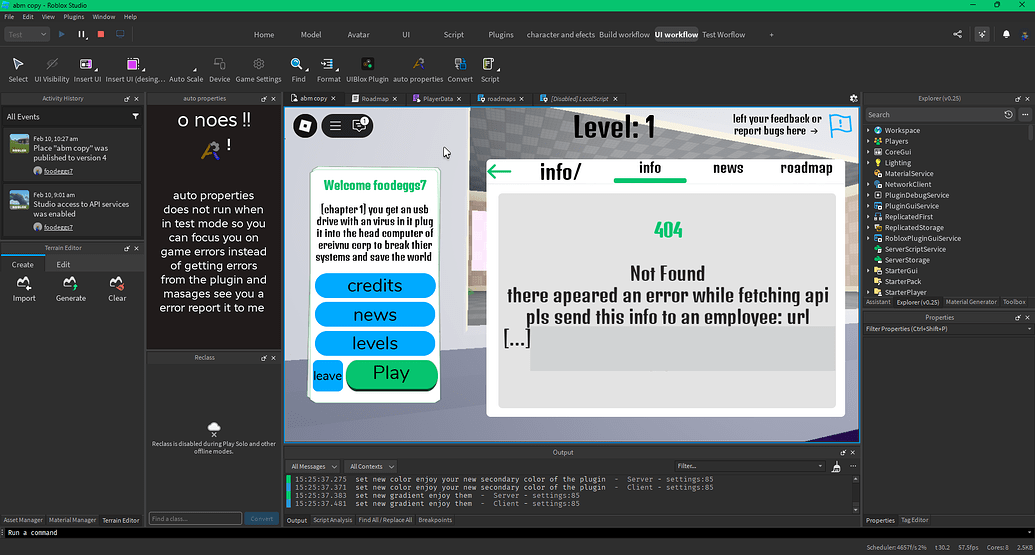
Task: Click the Auto Scale tool
Action: [x=186, y=69]
